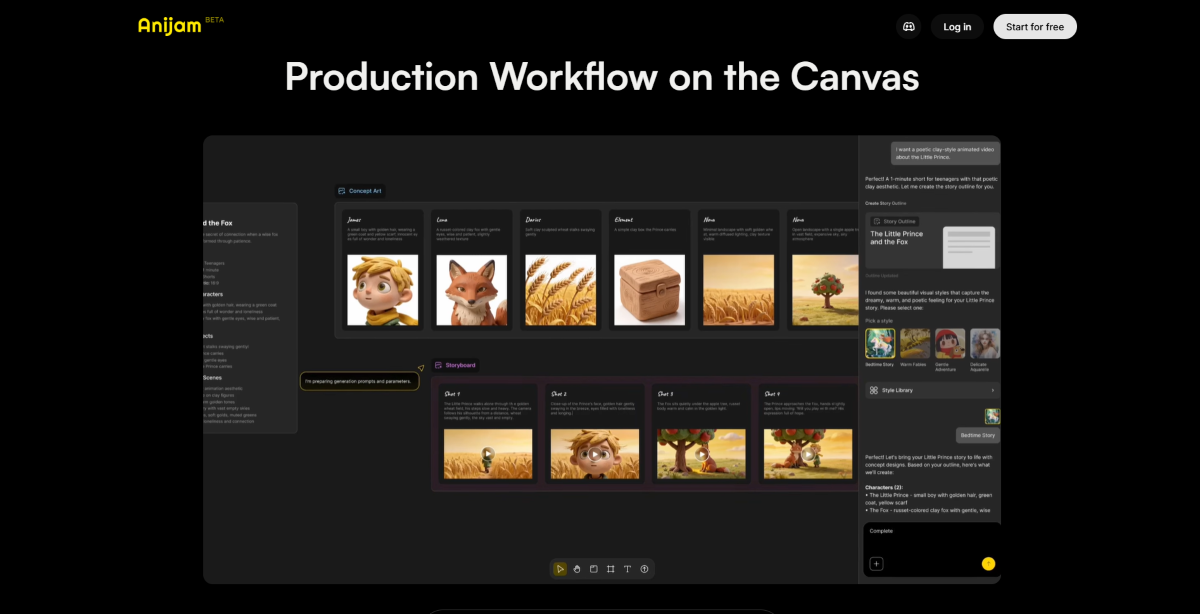Image resolution: width=1200 pixels, height=614 pixels.
Task: Choose the Warm Fables style
Action: [x=915, y=344]
